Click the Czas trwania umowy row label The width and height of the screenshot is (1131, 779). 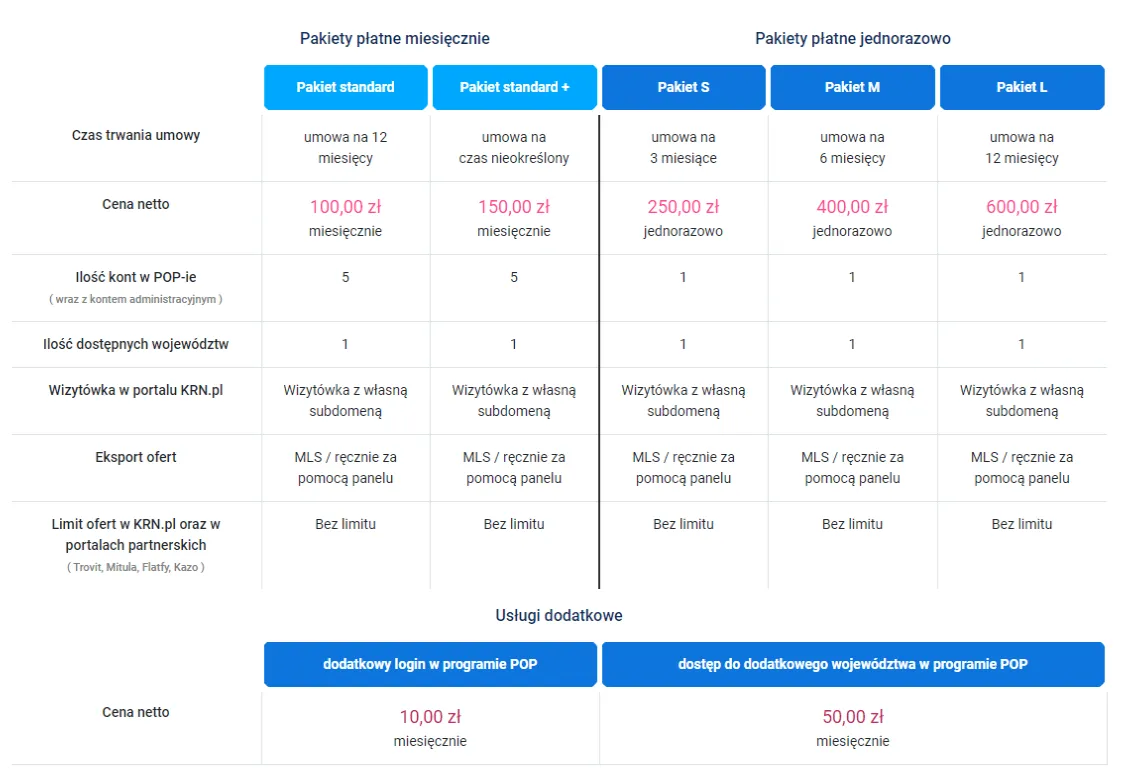pyautogui.click(x=136, y=135)
